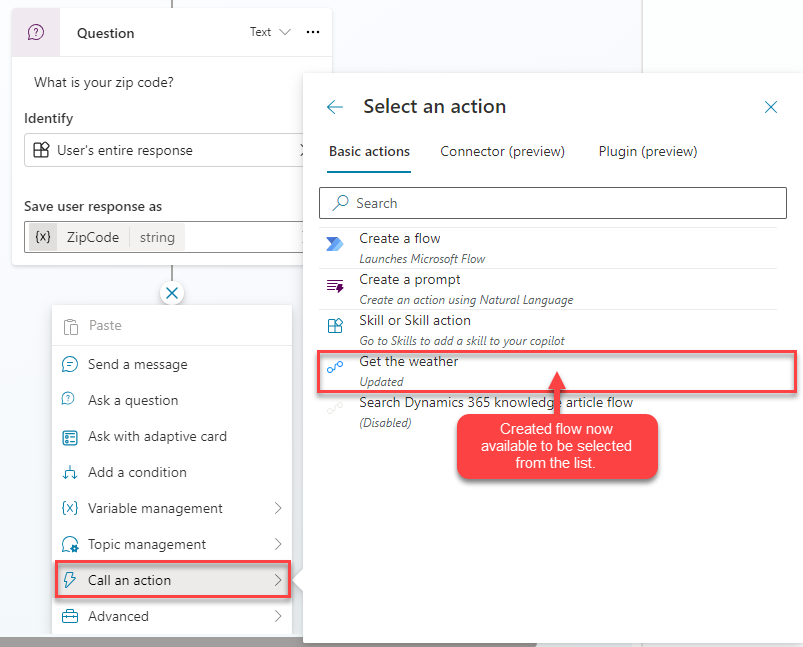Choose Send a message from menu

(x=137, y=364)
